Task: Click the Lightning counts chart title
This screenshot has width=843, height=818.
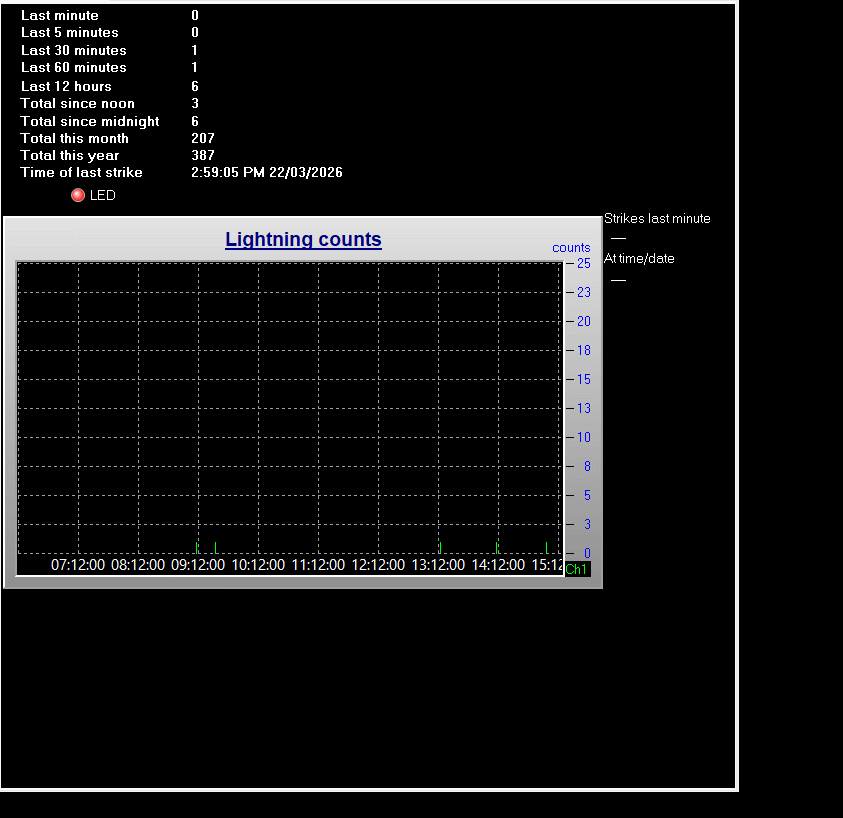Action: [x=303, y=240]
